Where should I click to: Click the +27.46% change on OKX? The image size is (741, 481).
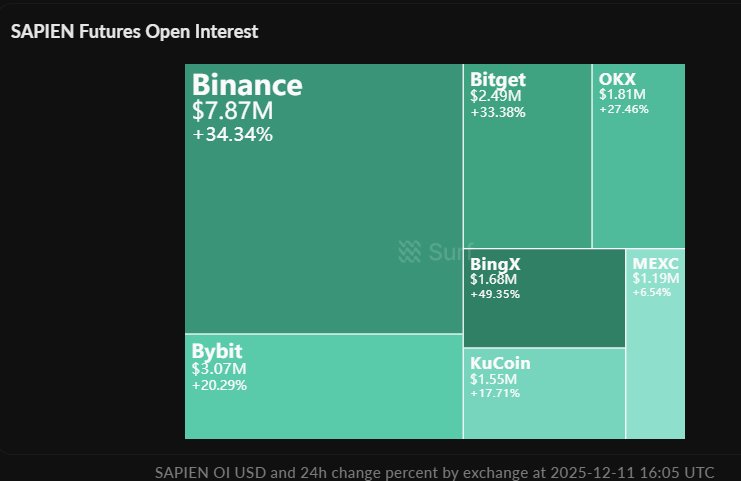click(x=623, y=109)
